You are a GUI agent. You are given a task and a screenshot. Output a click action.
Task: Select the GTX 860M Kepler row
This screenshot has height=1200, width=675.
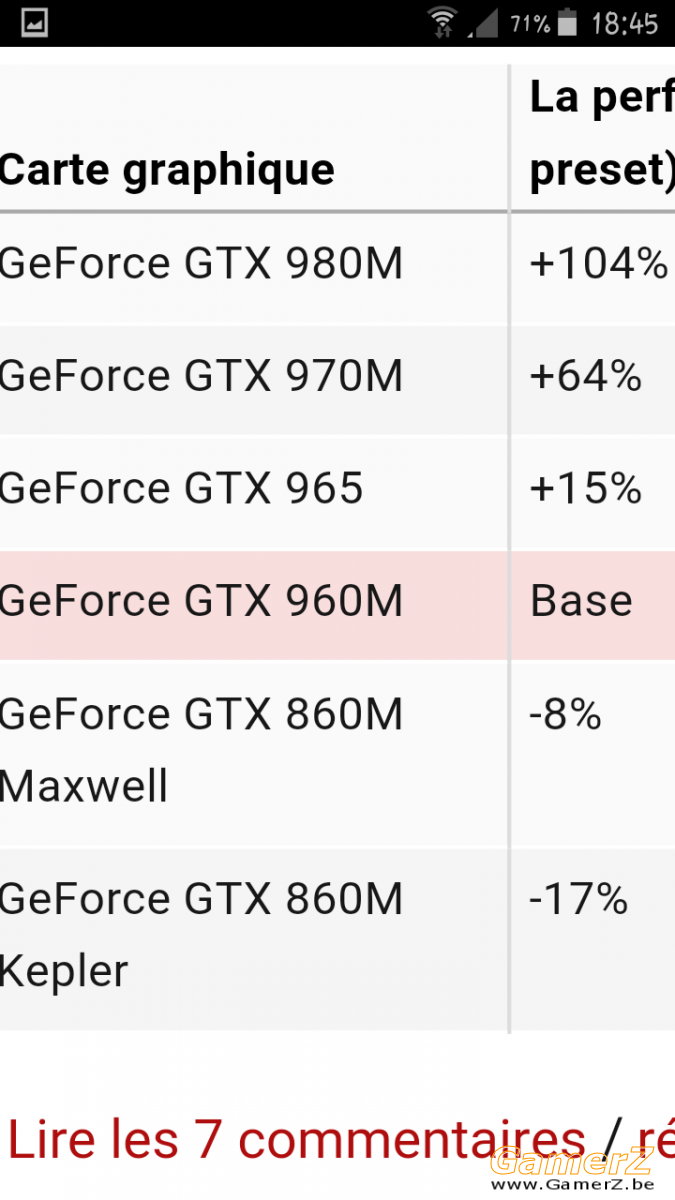point(337,936)
